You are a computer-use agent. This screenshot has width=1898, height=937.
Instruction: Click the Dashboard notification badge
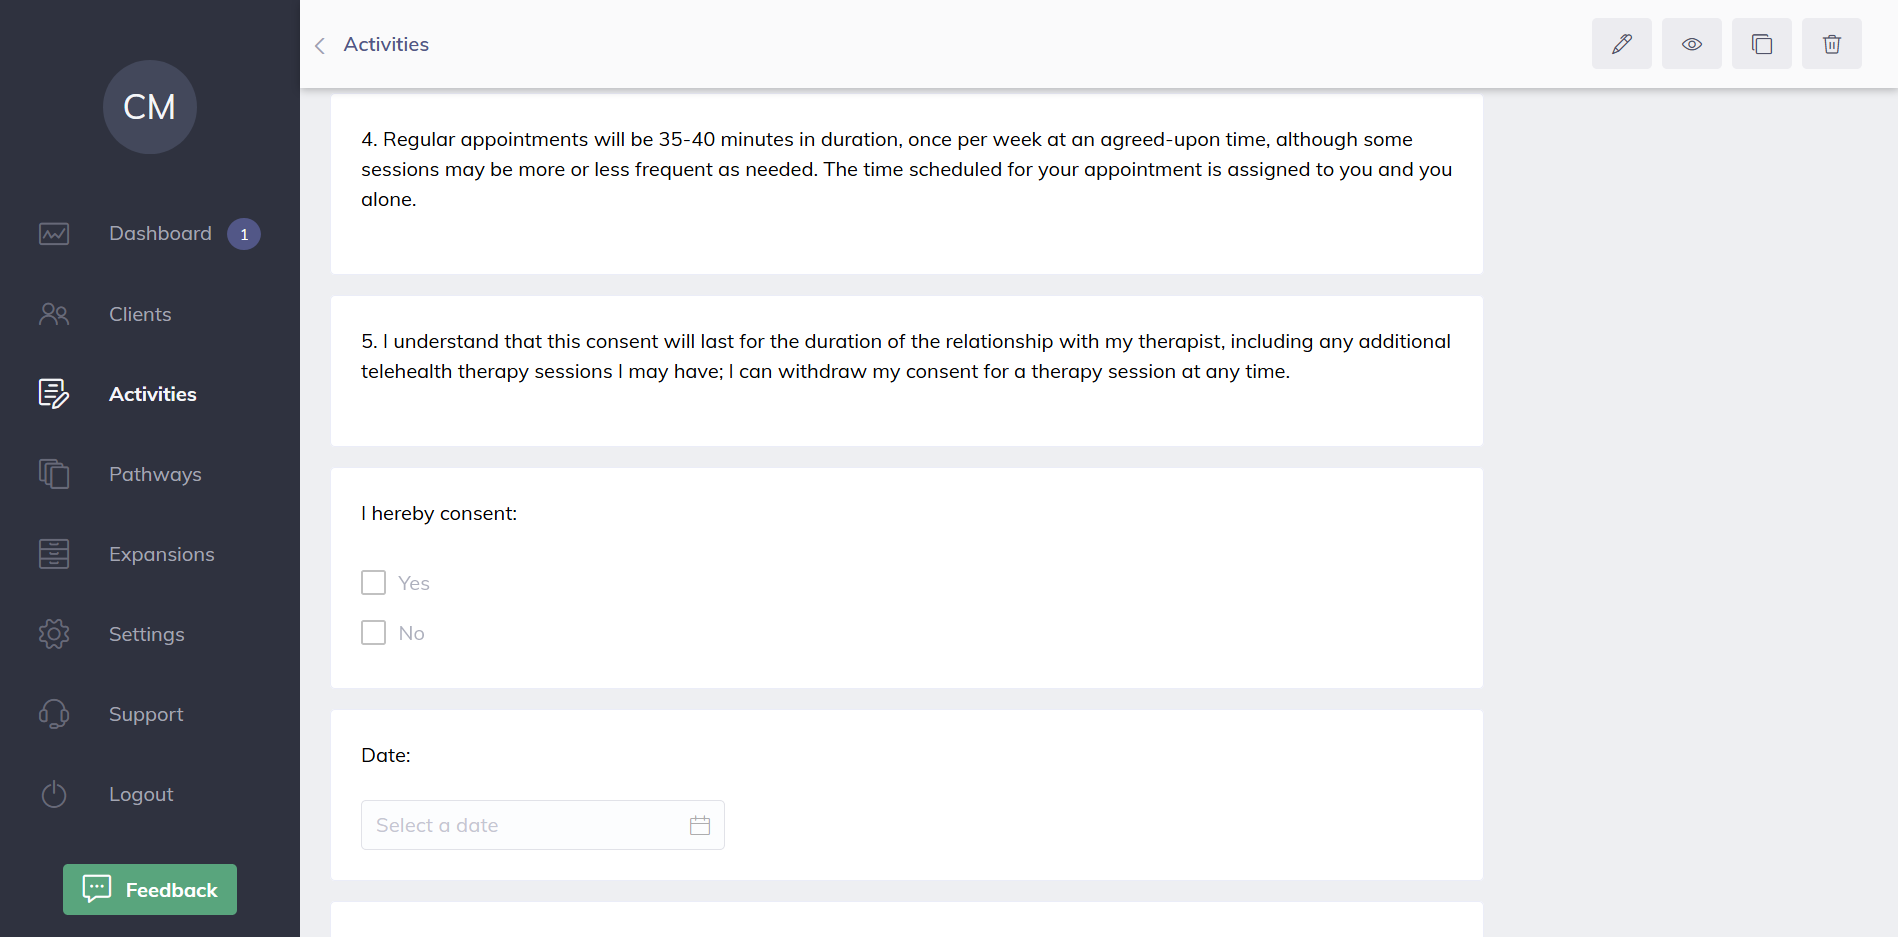tap(244, 234)
